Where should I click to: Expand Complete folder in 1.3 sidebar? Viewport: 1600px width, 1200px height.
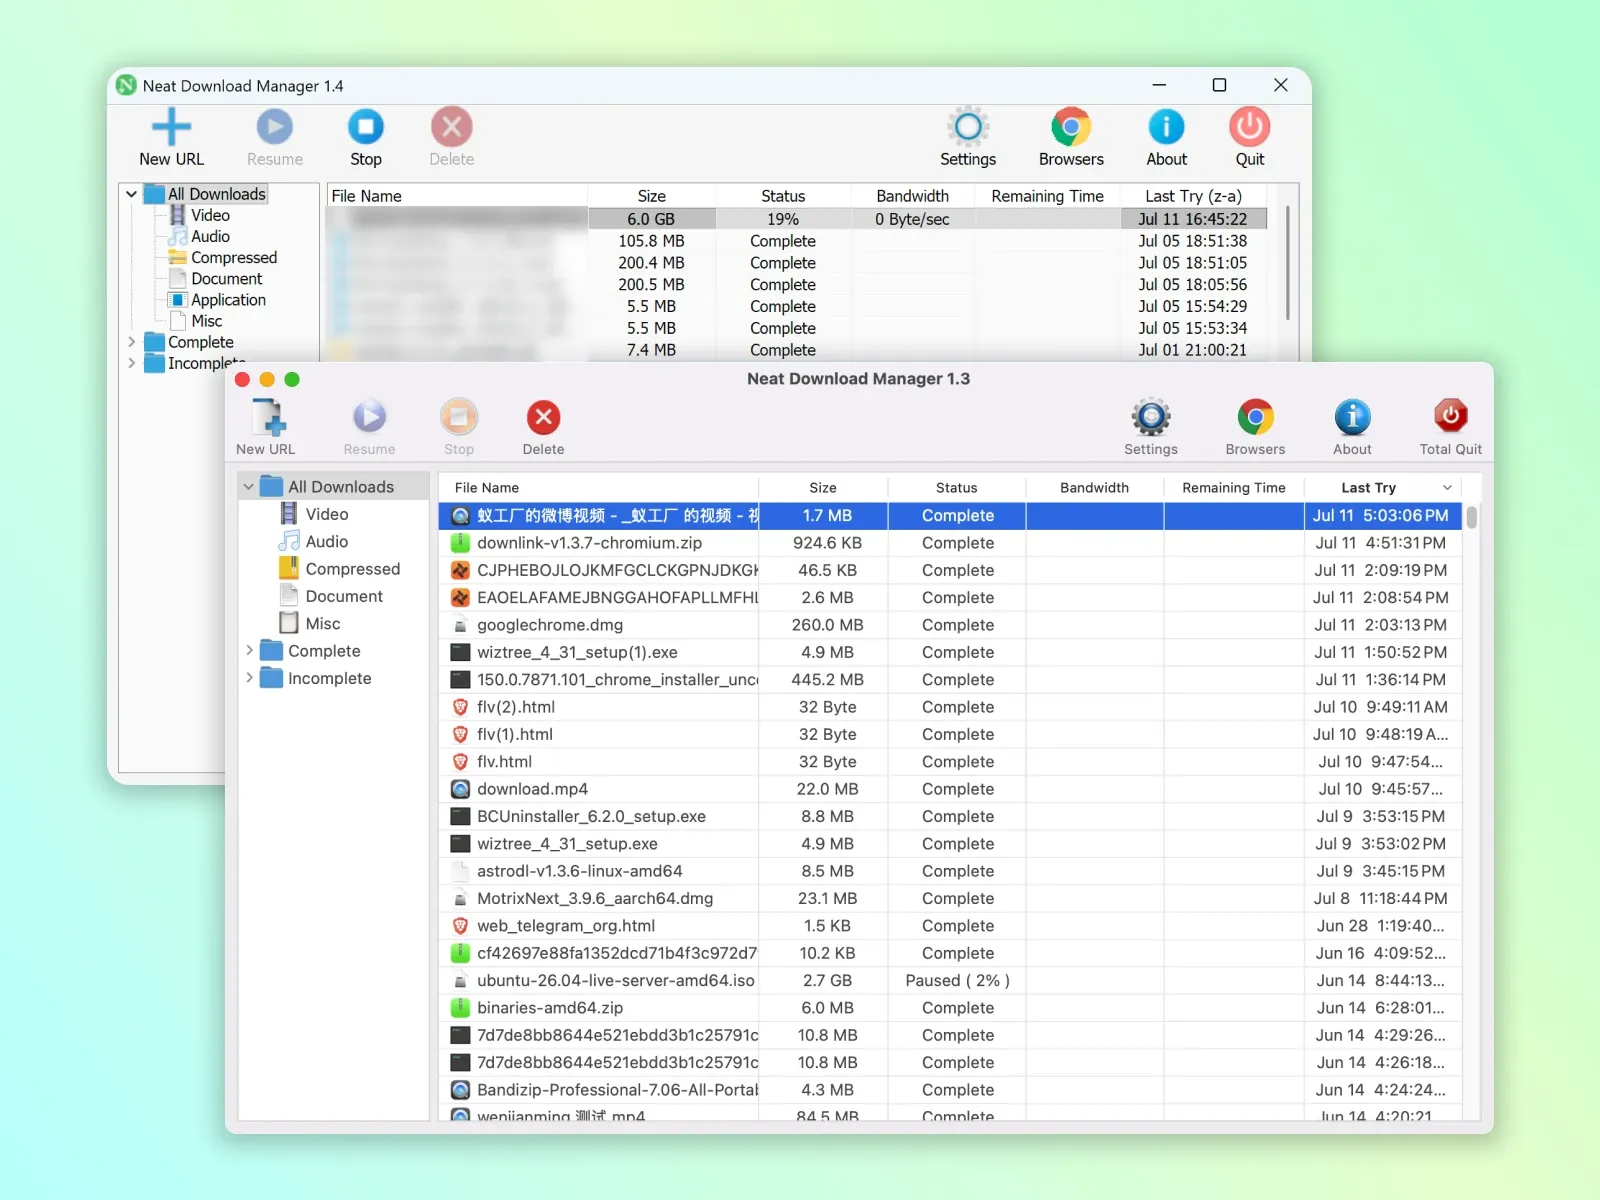click(x=249, y=650)
